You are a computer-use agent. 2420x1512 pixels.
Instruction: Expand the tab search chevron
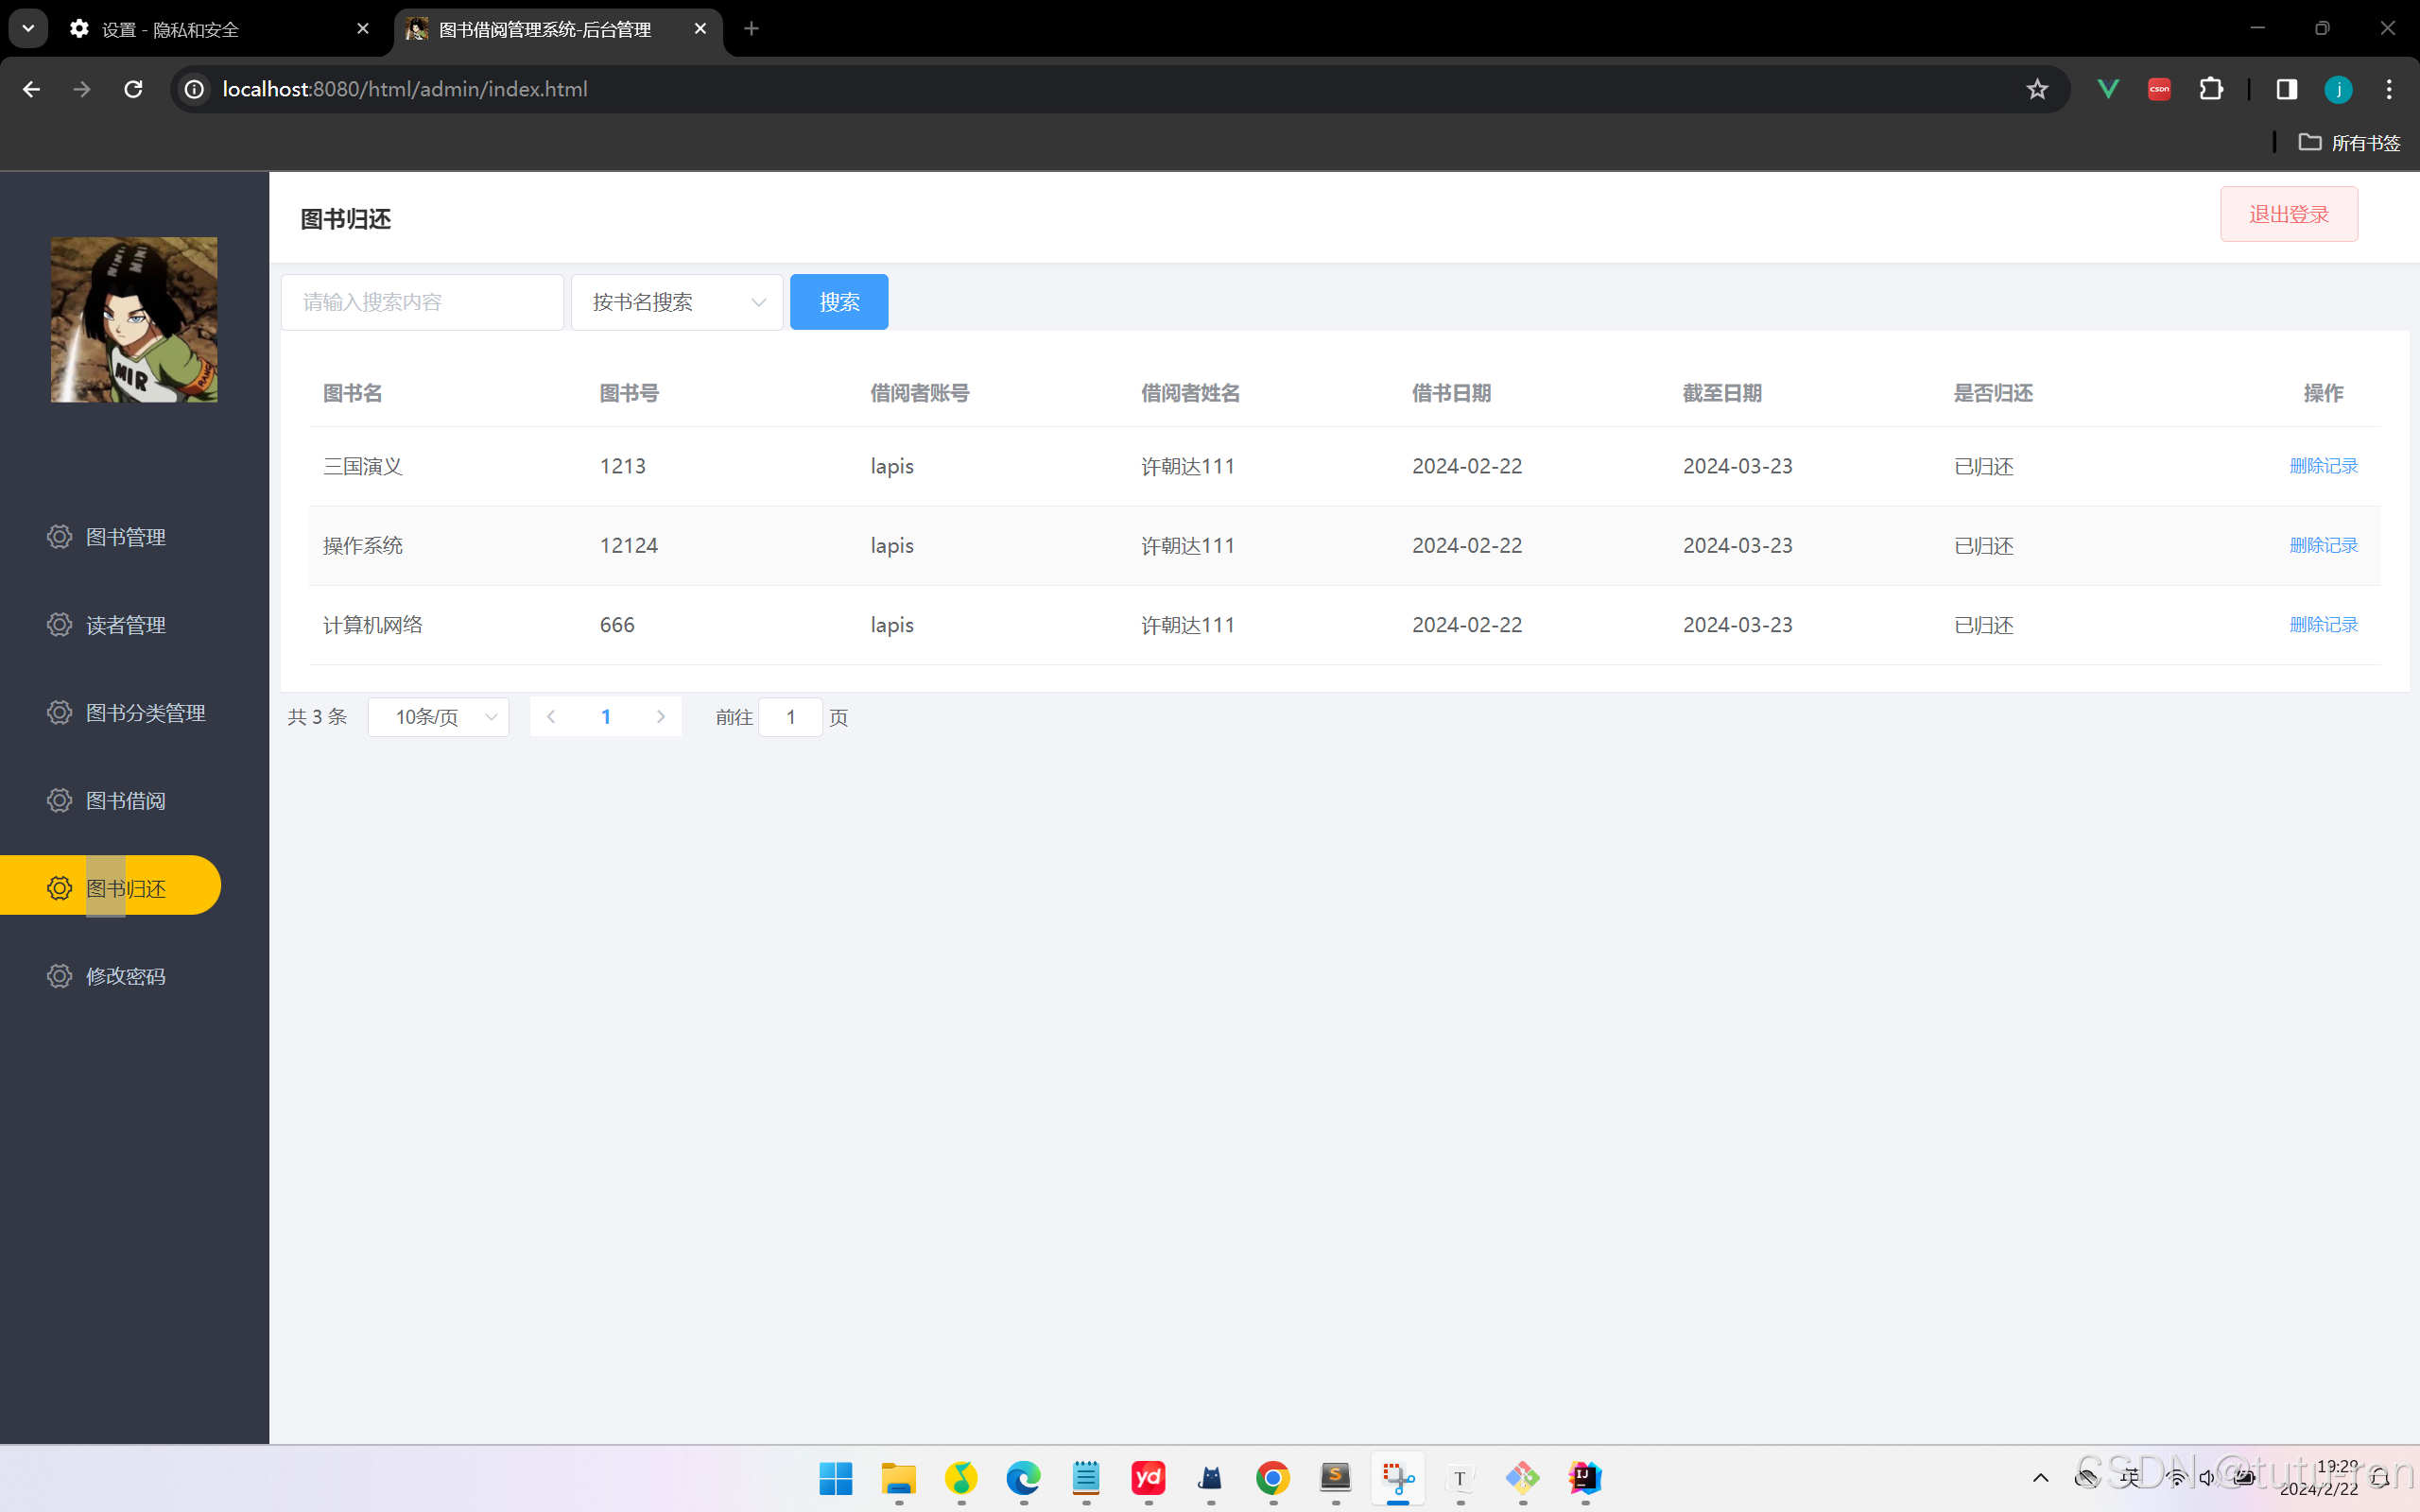point(28,28)
